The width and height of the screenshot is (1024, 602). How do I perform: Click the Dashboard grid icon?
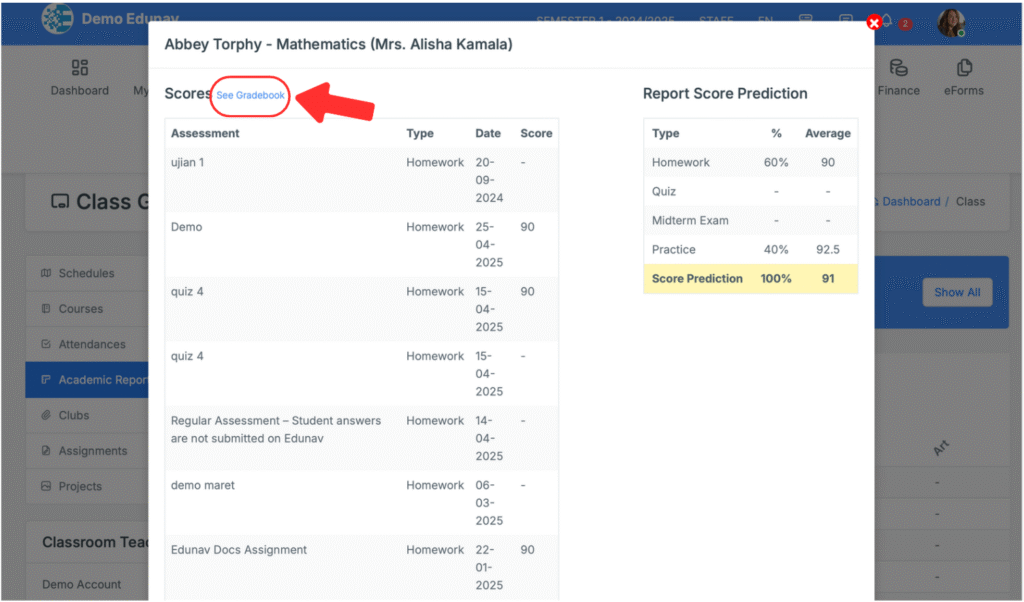pos(80,68)
